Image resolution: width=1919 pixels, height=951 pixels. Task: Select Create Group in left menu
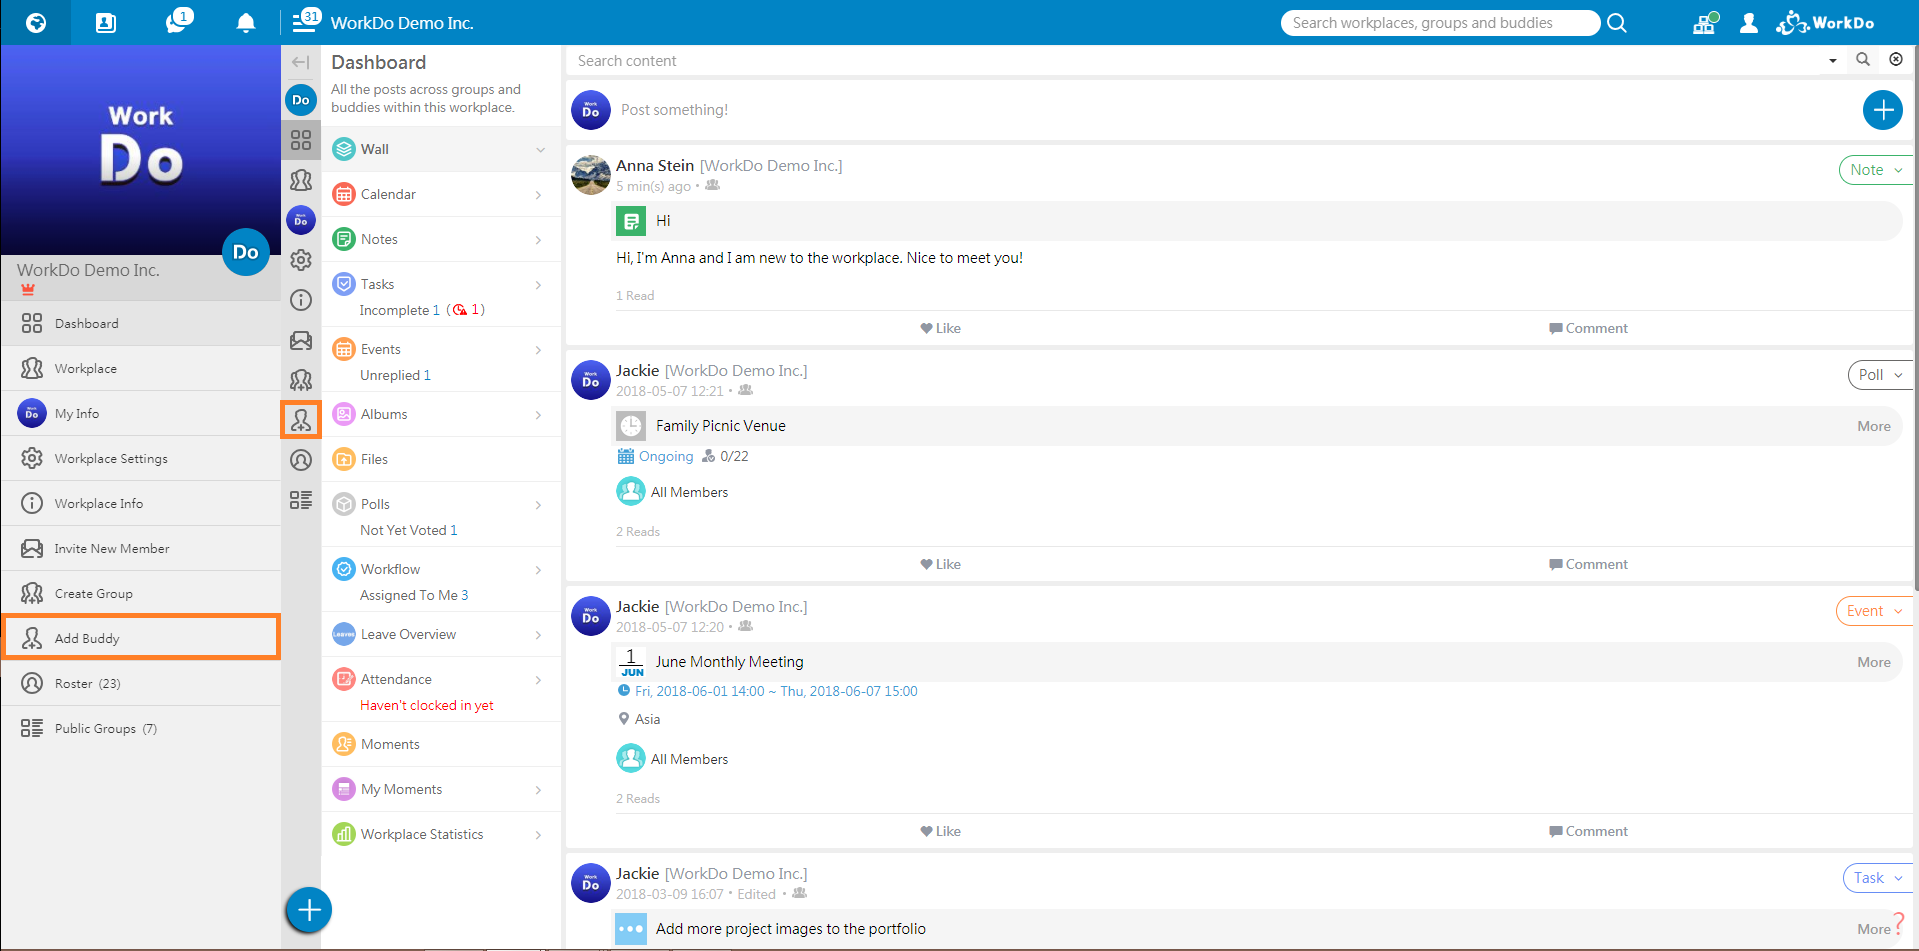(141, 593)
